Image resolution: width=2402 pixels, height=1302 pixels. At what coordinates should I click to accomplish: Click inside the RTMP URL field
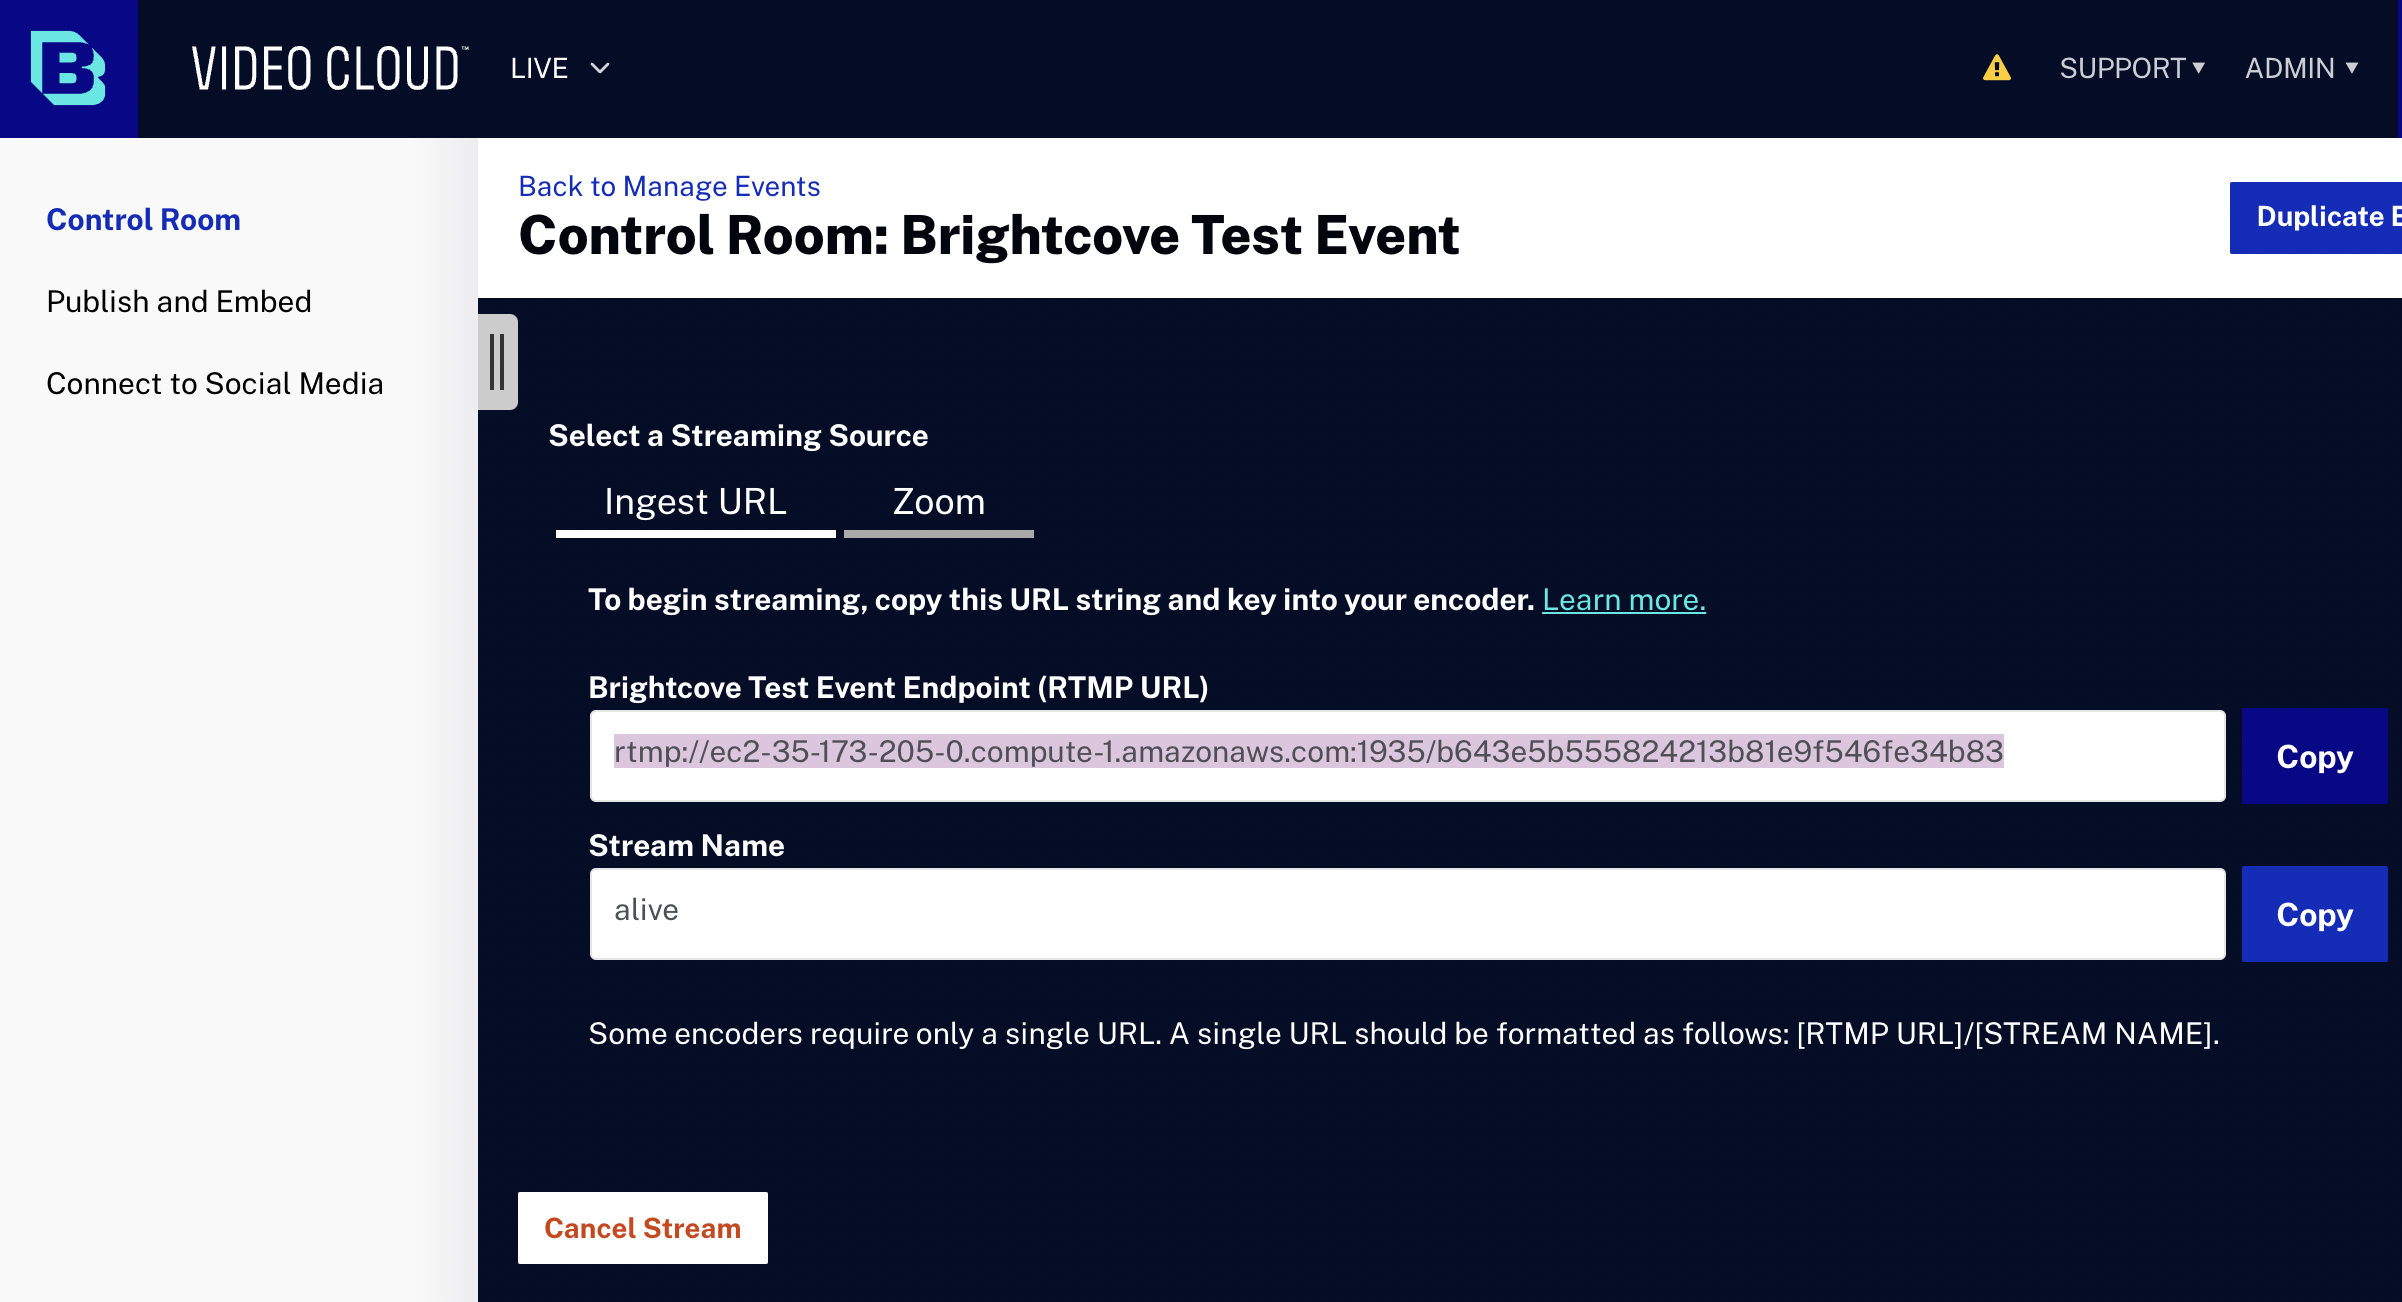[1407, 756]
